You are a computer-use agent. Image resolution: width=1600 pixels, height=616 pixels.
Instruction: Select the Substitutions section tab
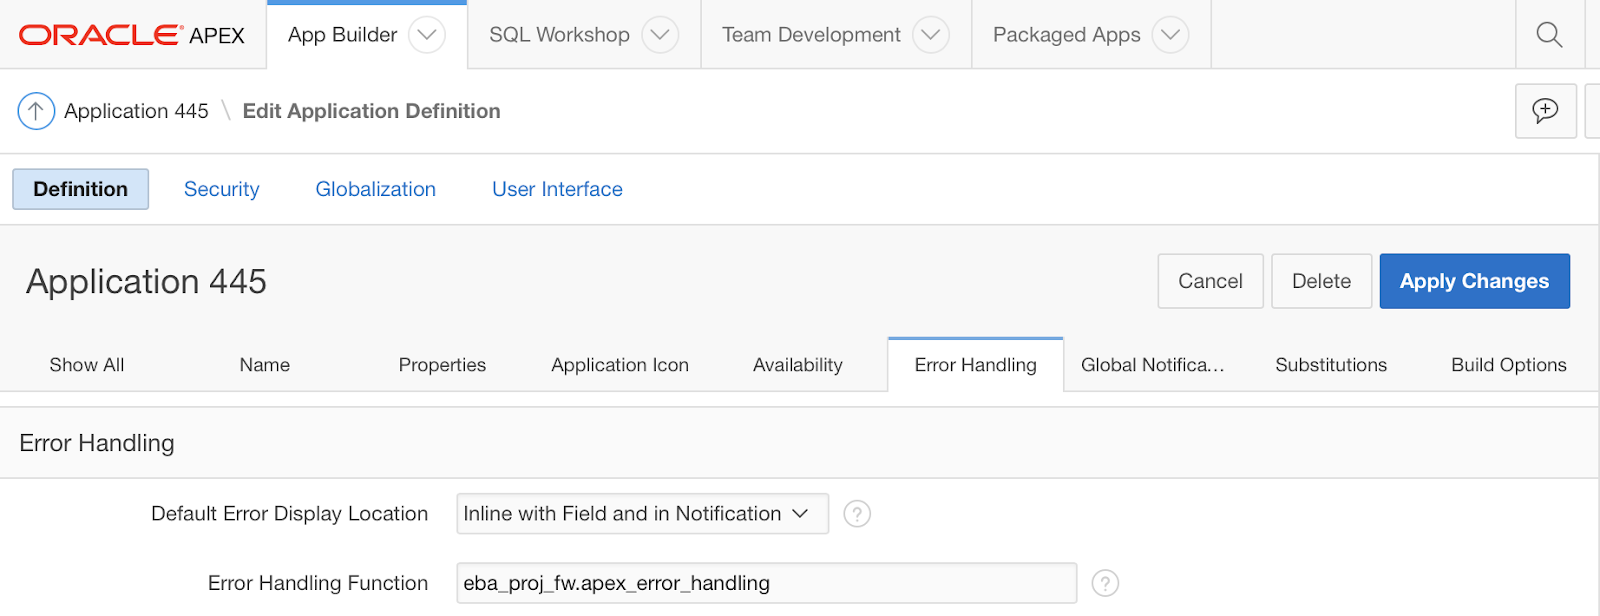click(x=1331, y=365)
